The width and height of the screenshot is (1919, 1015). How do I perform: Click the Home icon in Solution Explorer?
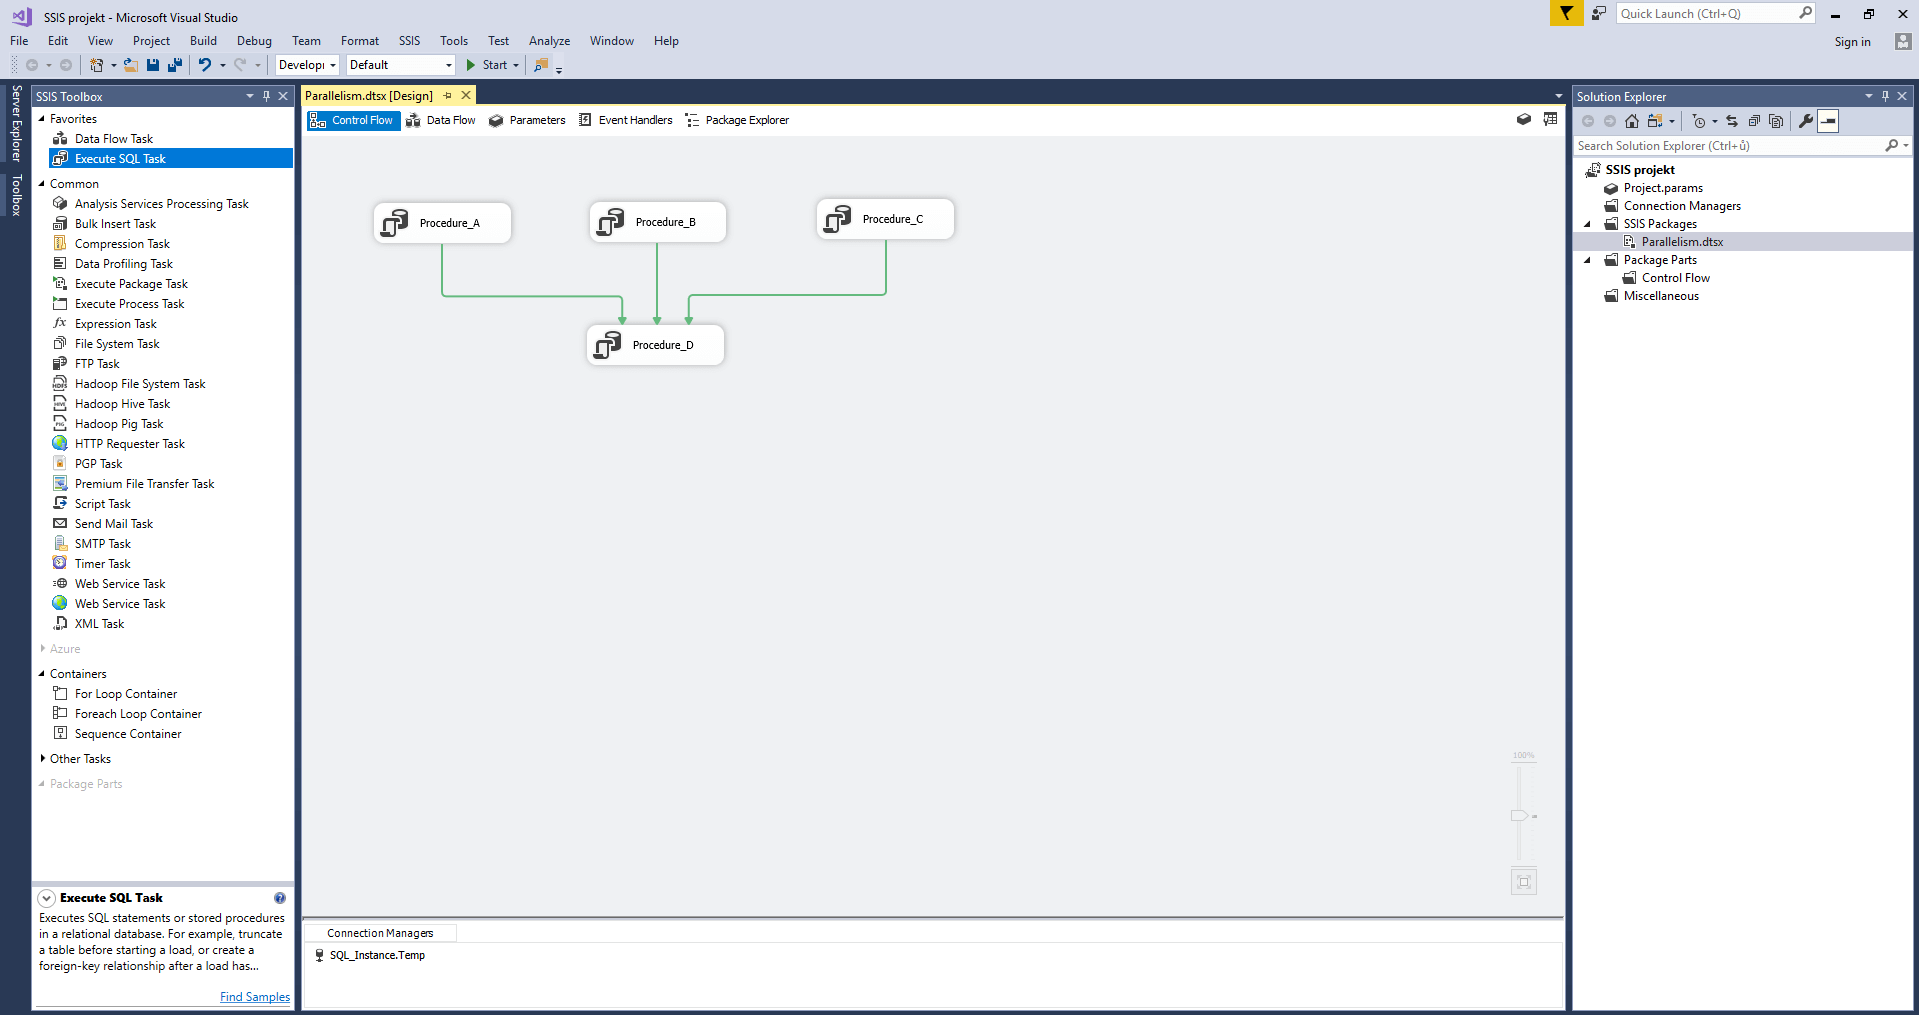1632,121
